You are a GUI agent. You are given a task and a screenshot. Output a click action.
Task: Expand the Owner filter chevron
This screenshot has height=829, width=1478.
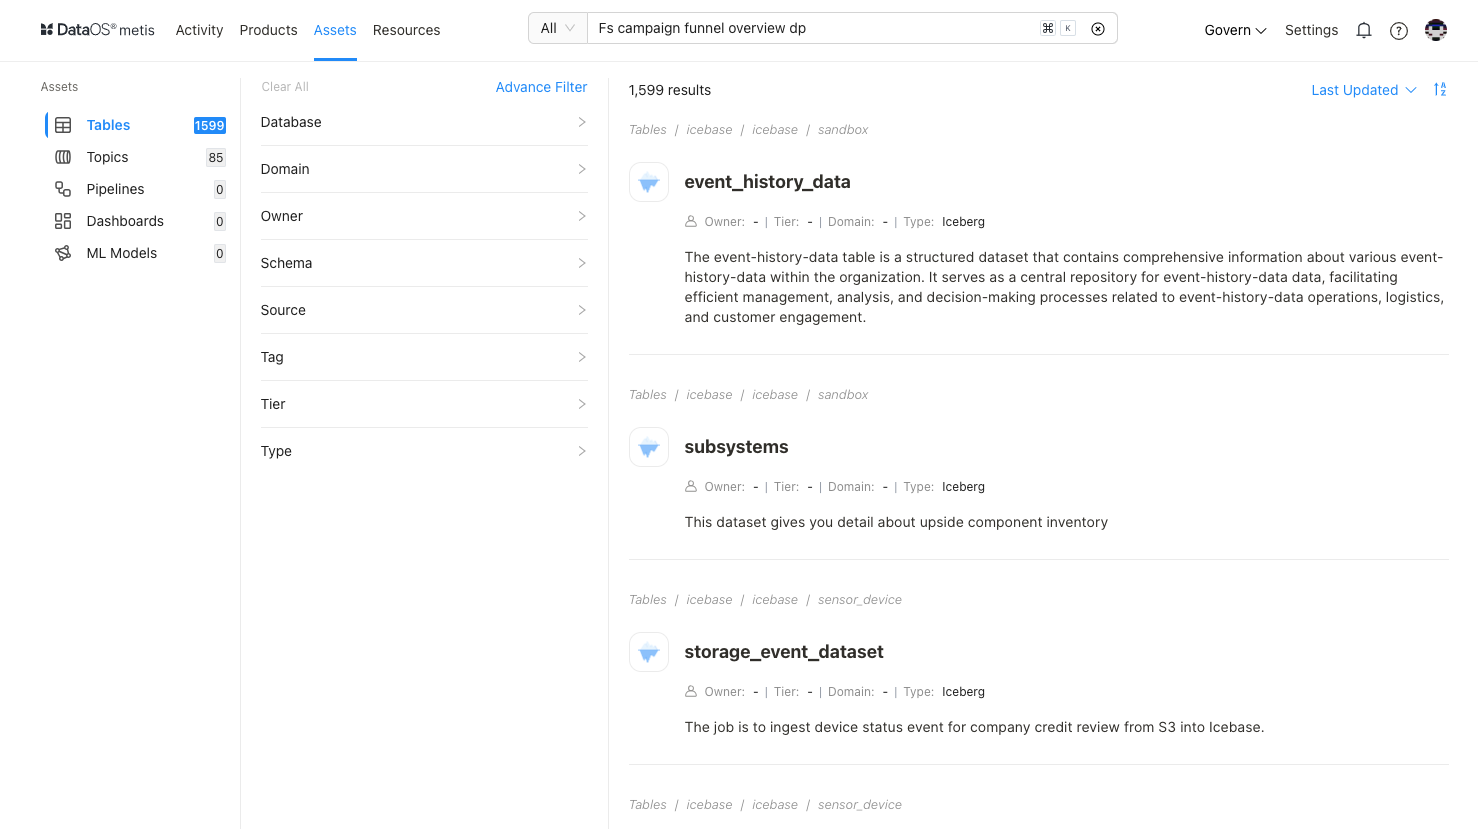point(582,216)
